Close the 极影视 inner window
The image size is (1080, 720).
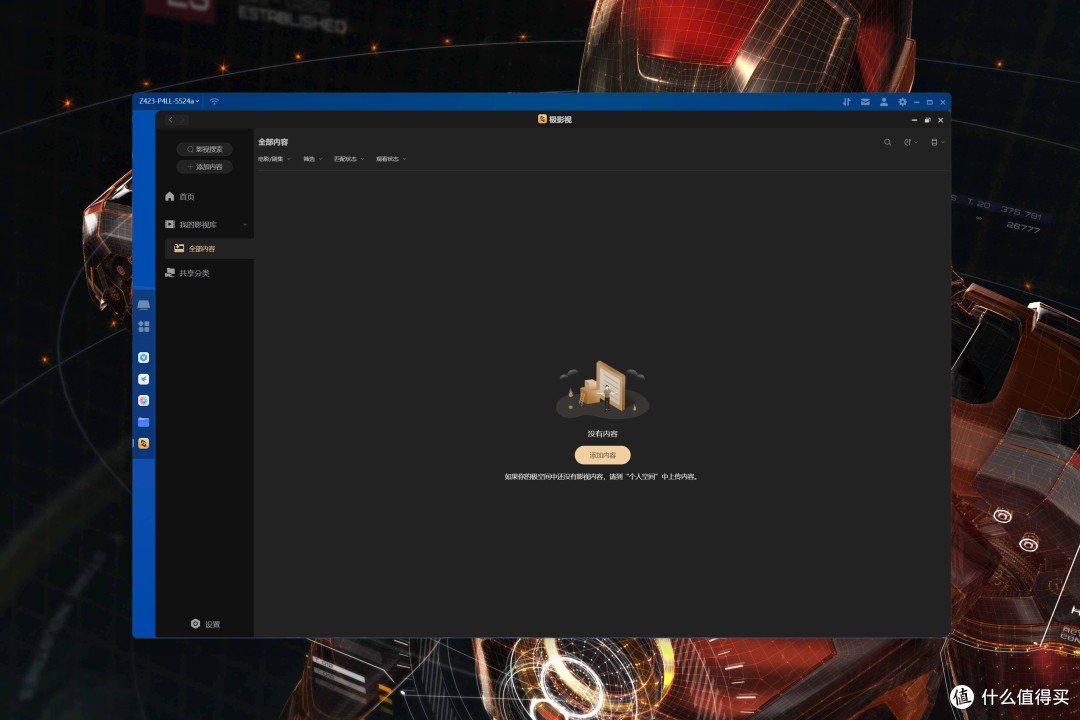click(940, 120)
